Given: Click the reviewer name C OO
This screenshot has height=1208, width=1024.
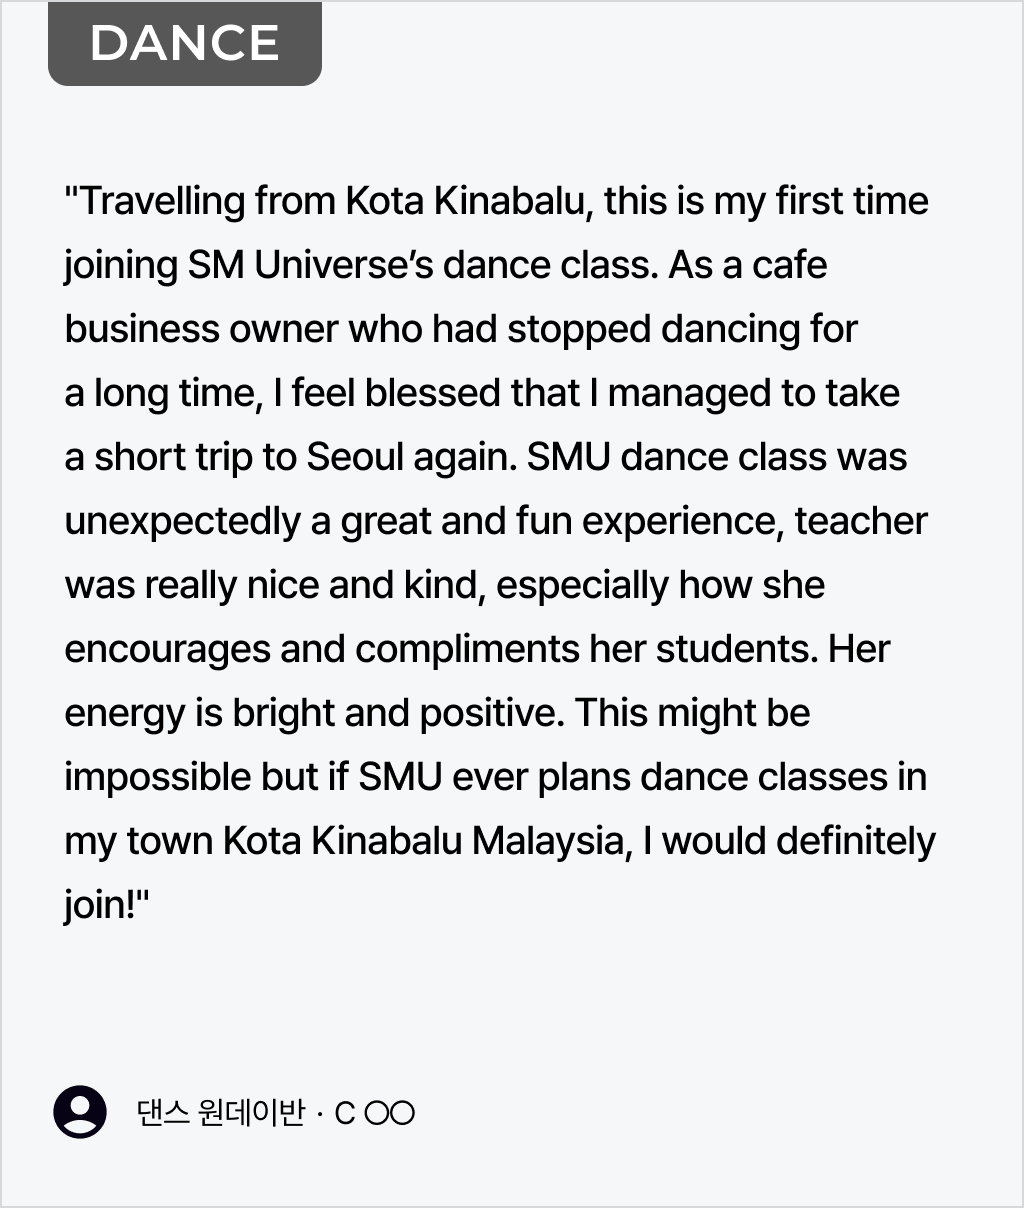Looking at the screenshot, I should click(375, 1113).
